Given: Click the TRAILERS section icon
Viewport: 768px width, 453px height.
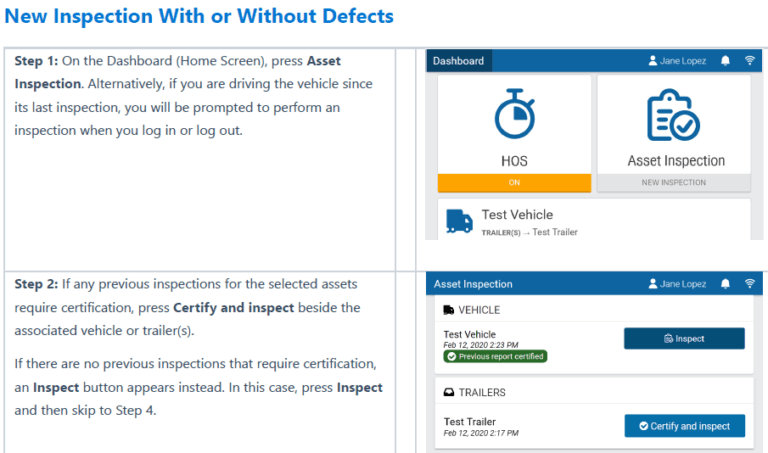Looking at the screenshot, I should (x=449, y=392).
